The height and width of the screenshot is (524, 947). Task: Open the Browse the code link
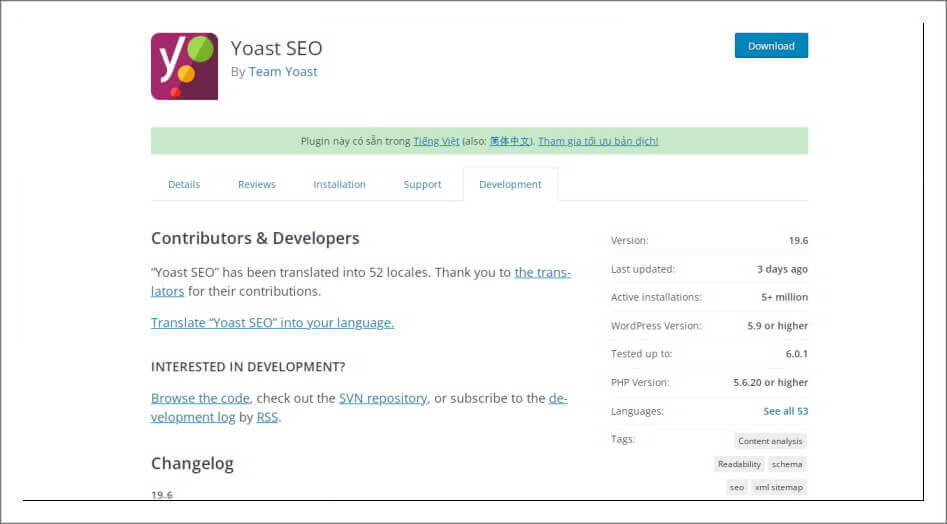point(200,398)
